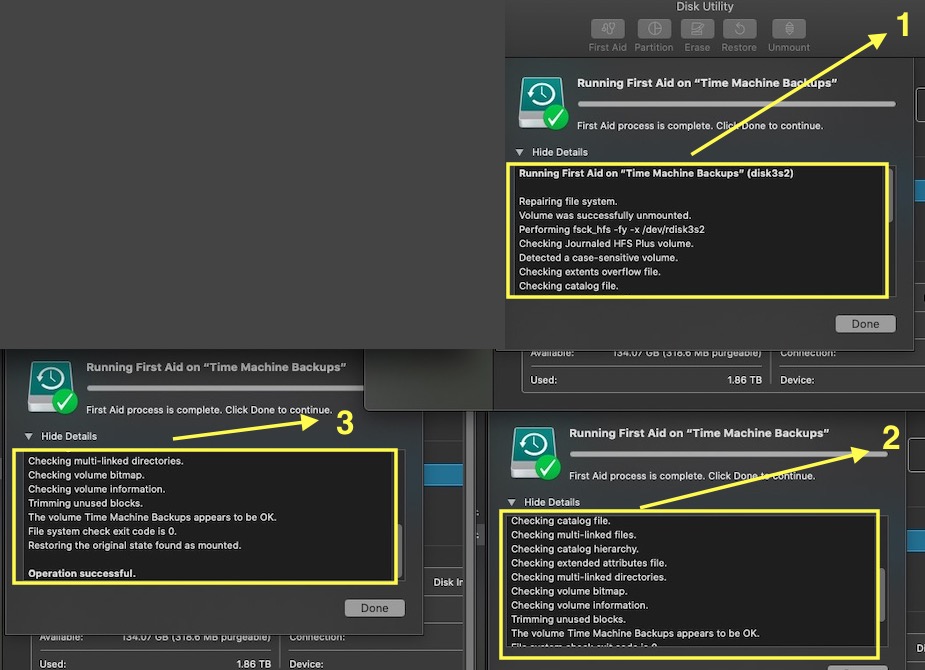Click 'Volume was successfully unmounted.' log line
Screen dimensions: 925x670
click(x=605, y=216)
